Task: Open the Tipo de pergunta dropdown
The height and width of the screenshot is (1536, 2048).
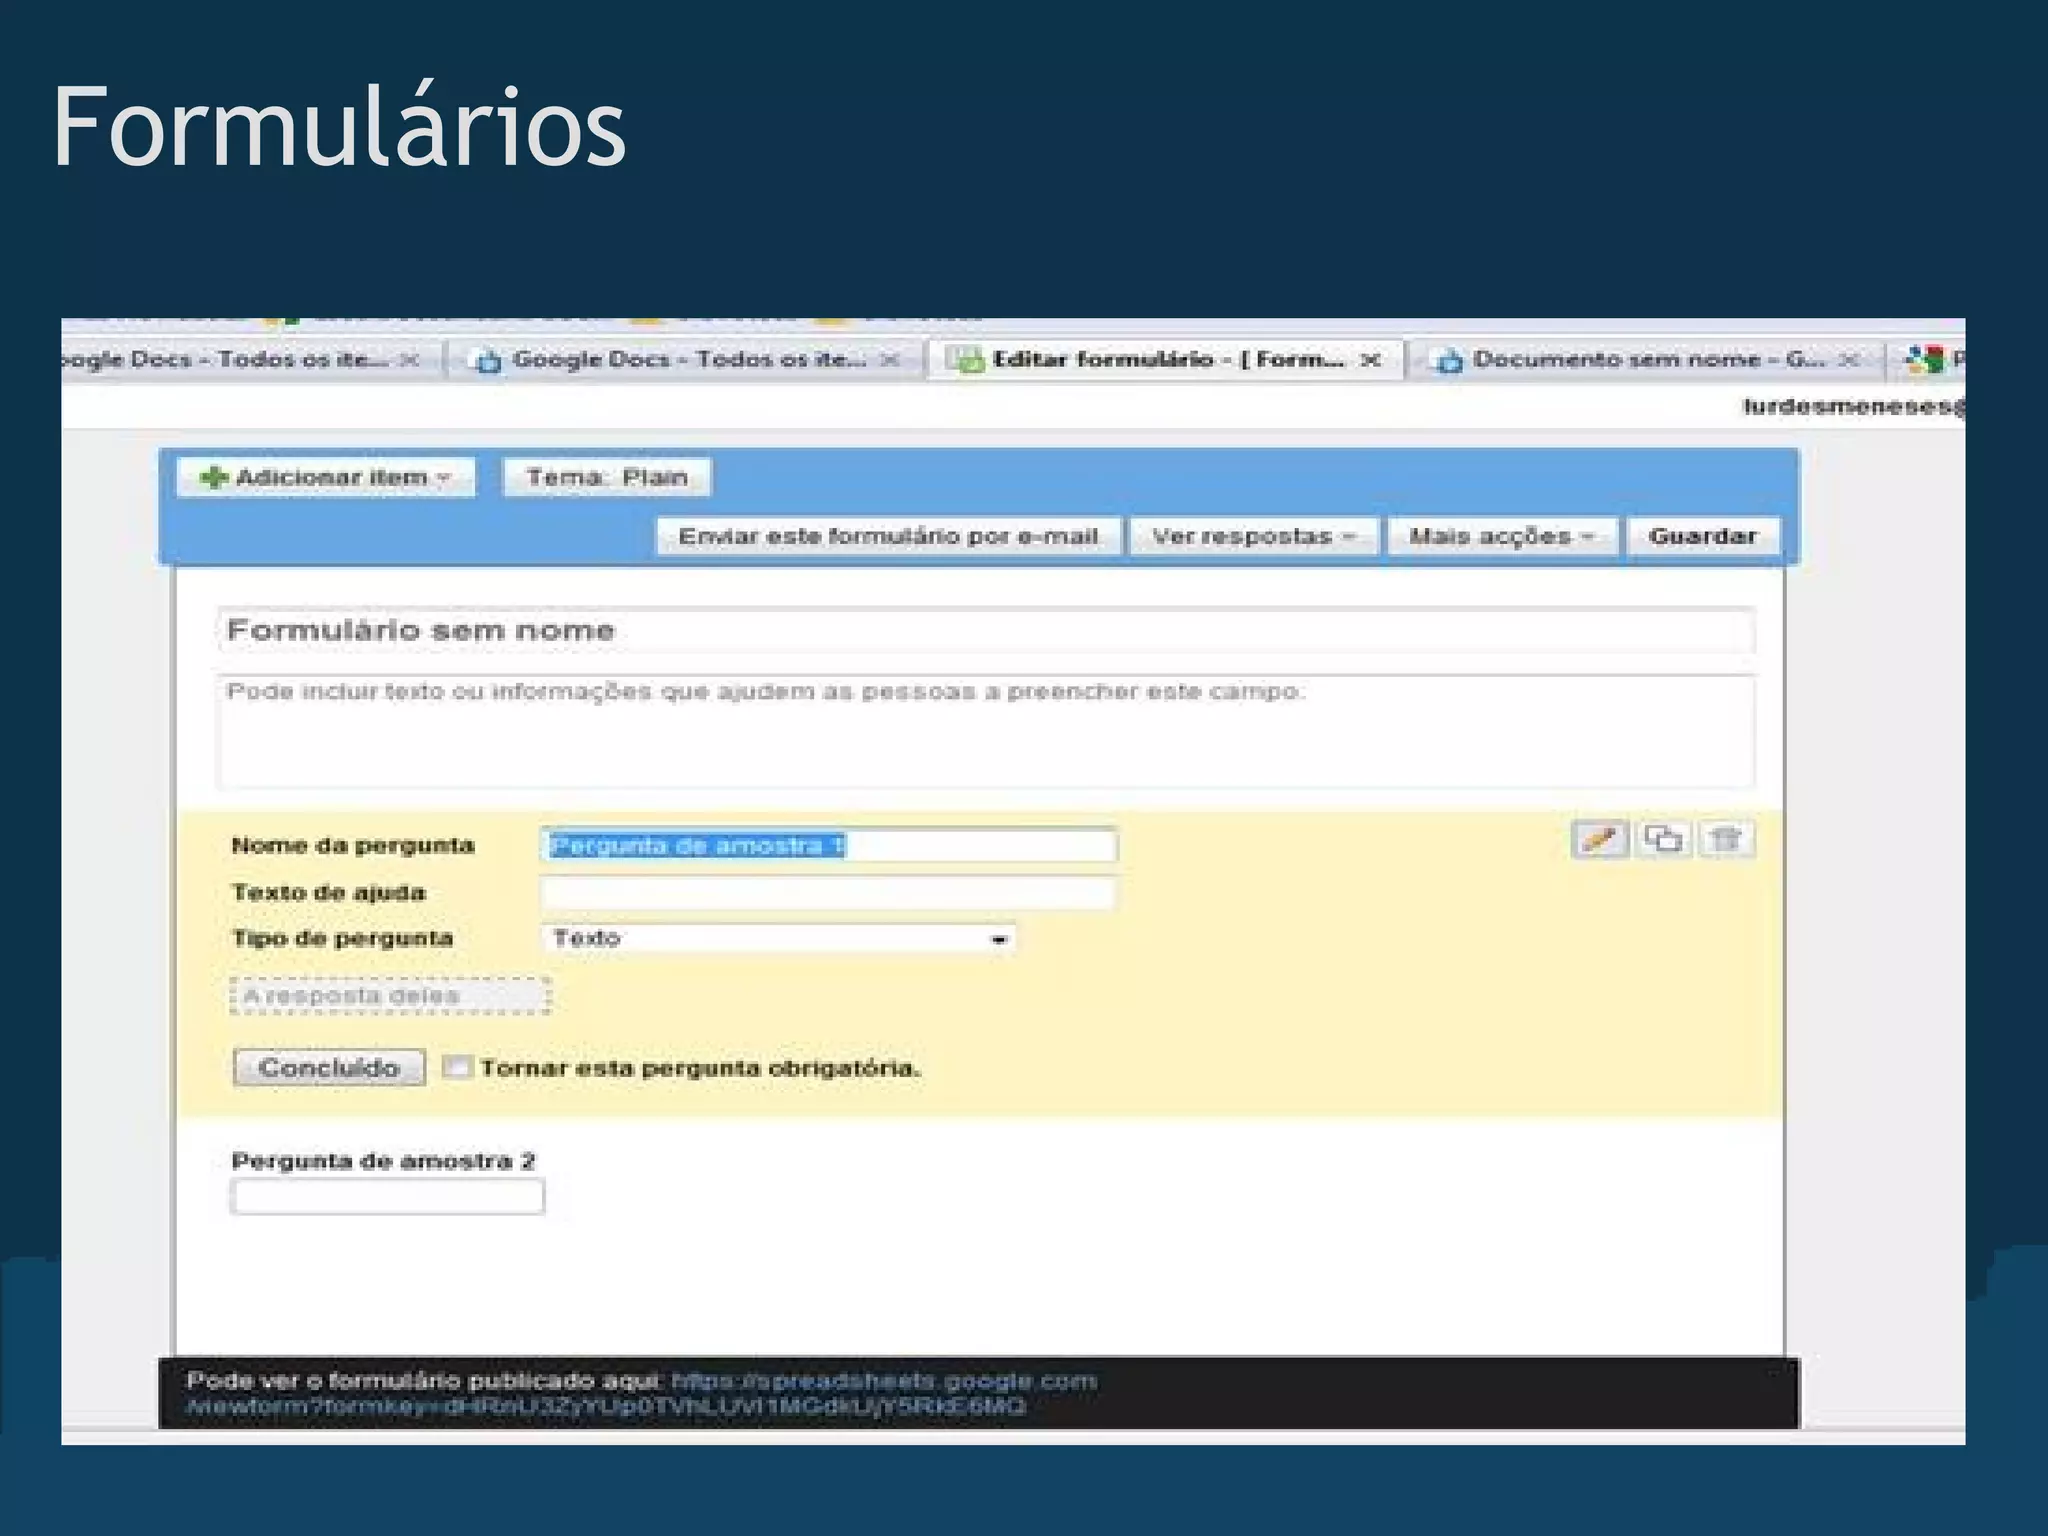Action: coord(778,938)
